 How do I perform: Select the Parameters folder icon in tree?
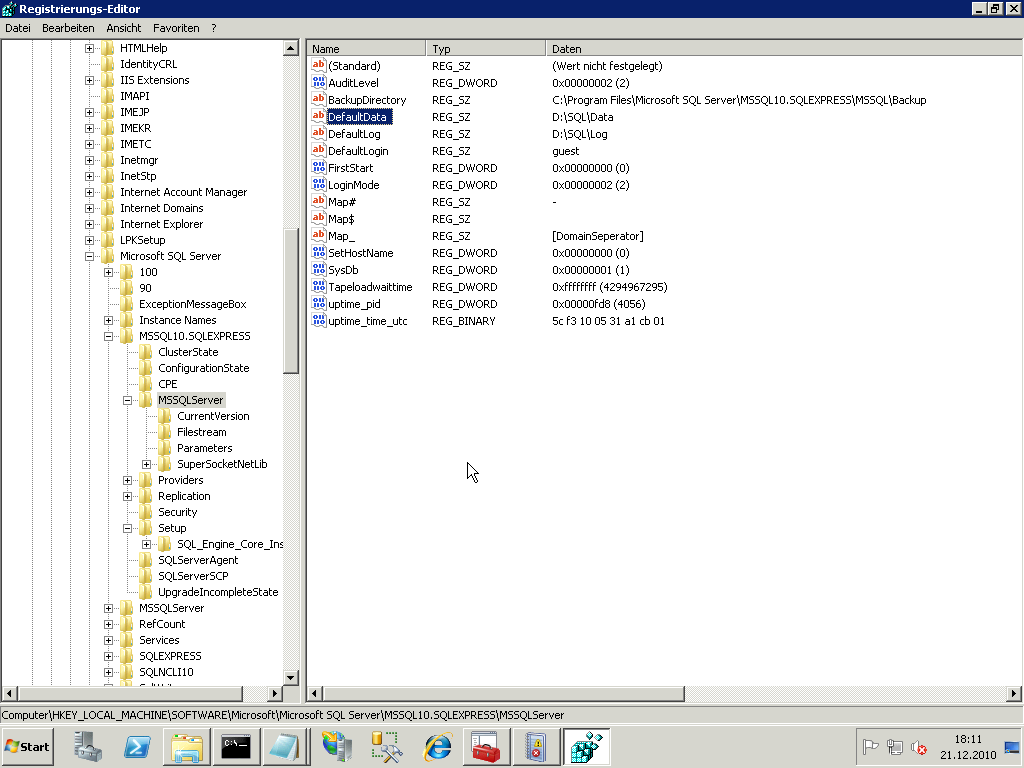[165, 448]
